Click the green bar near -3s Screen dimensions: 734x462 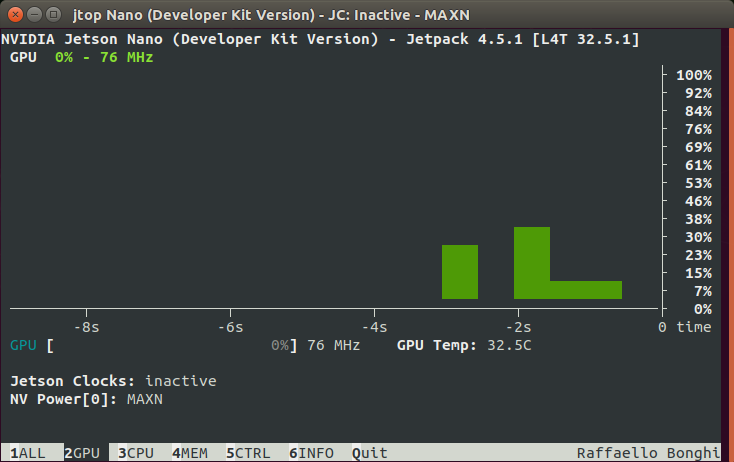(x=460, y=271)
